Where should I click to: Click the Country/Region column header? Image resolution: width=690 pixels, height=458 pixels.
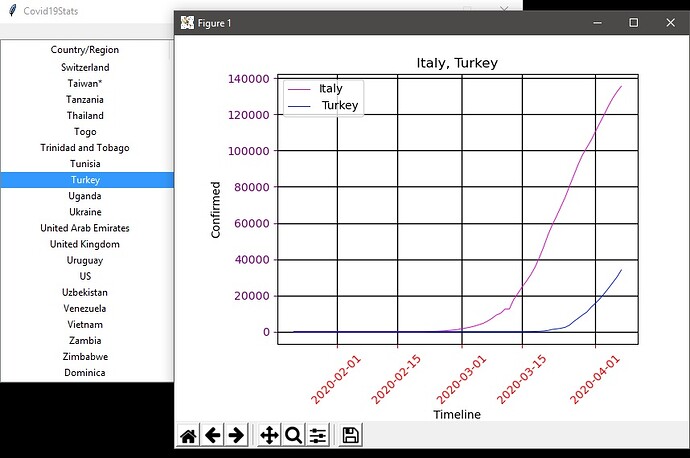click(85, 49)
